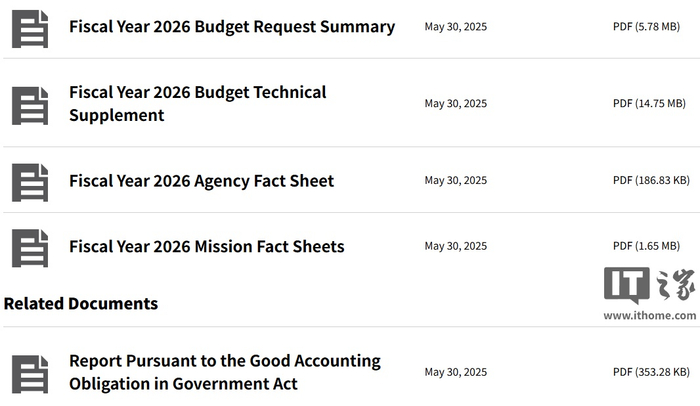Click document icon beside Agency Fact Sheet
700x406 pixels.
[30, 181]
